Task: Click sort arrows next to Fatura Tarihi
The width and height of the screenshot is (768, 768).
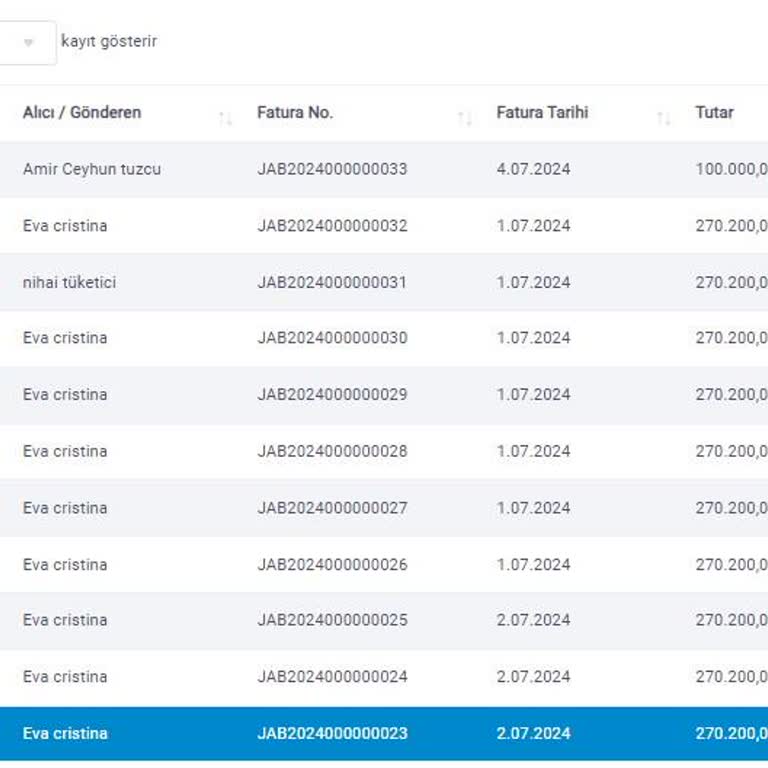Action: 663,119
